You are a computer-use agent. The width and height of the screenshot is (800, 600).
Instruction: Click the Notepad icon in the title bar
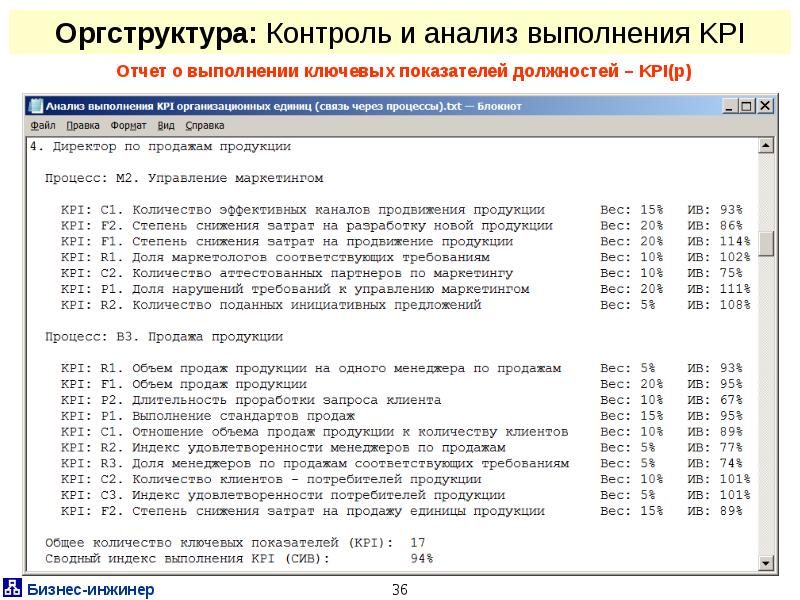tap(35, 106)
